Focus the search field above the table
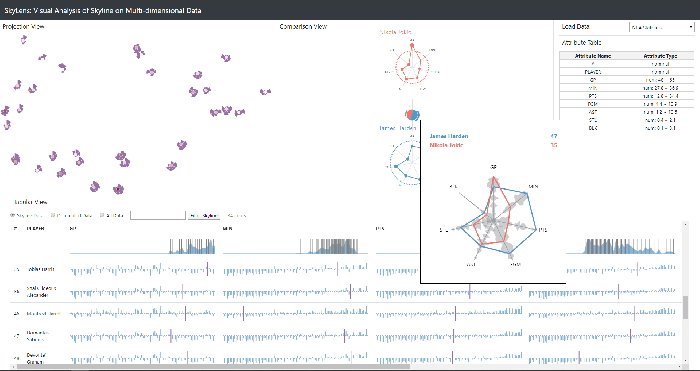The height and width of the screenshot is (371, 700). [x=158, y=216]
